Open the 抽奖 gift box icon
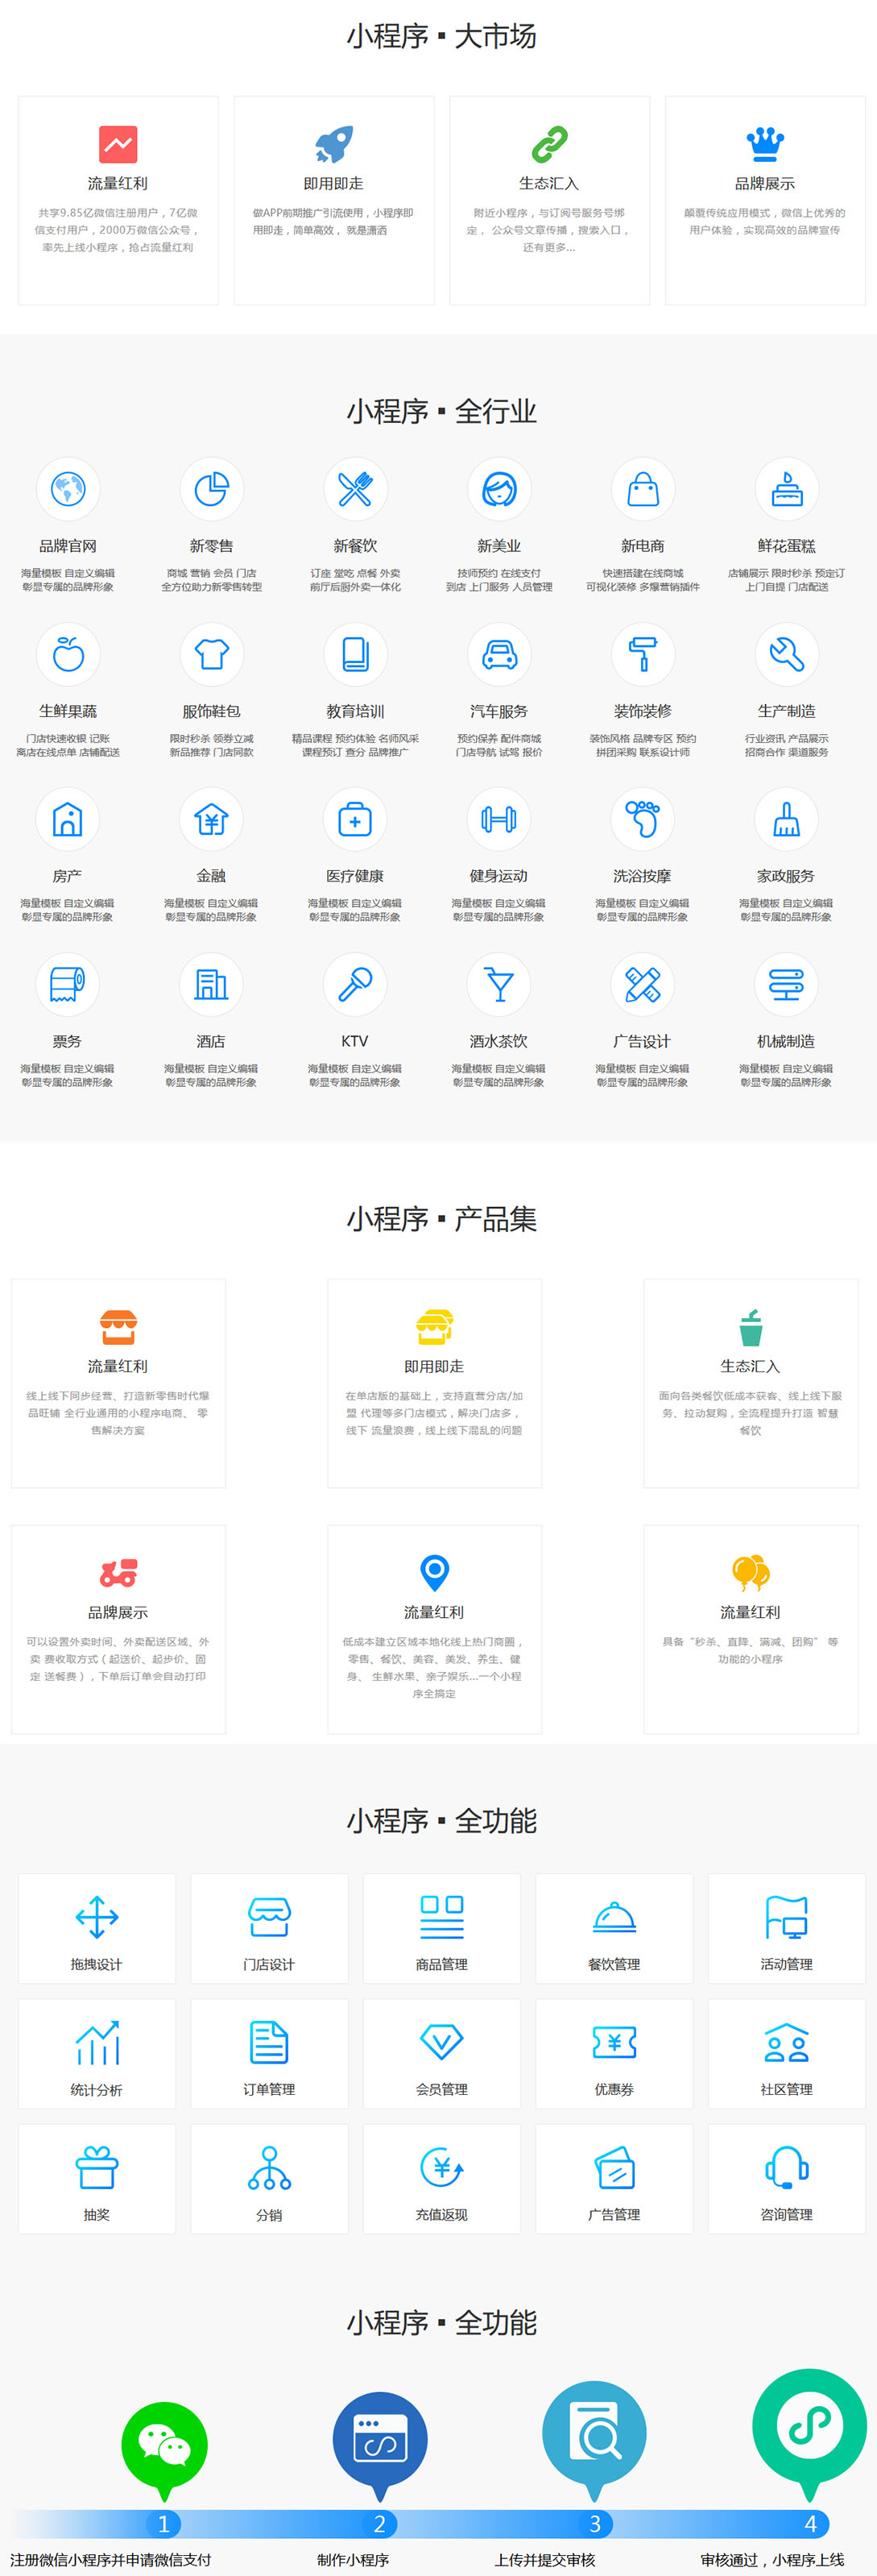The height and width of the screenshot is (2576, 877). (97, 2168)
